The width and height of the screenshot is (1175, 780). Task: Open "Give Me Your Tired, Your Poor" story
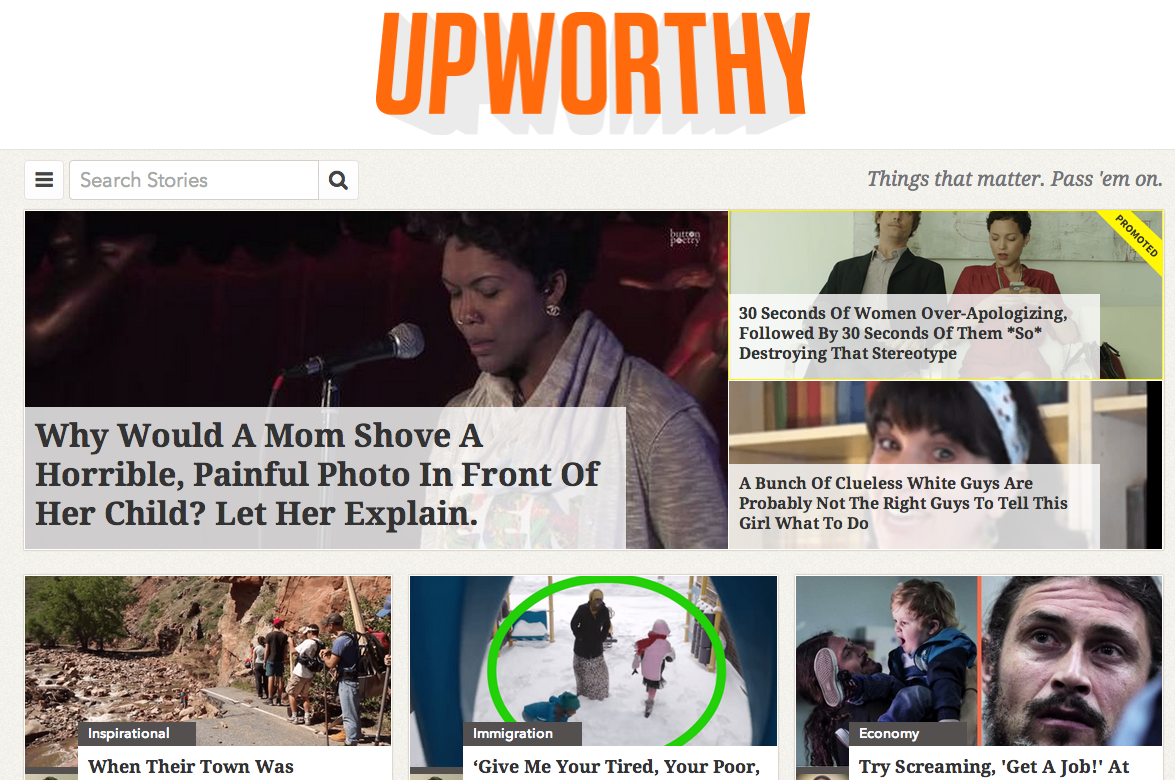617,767
